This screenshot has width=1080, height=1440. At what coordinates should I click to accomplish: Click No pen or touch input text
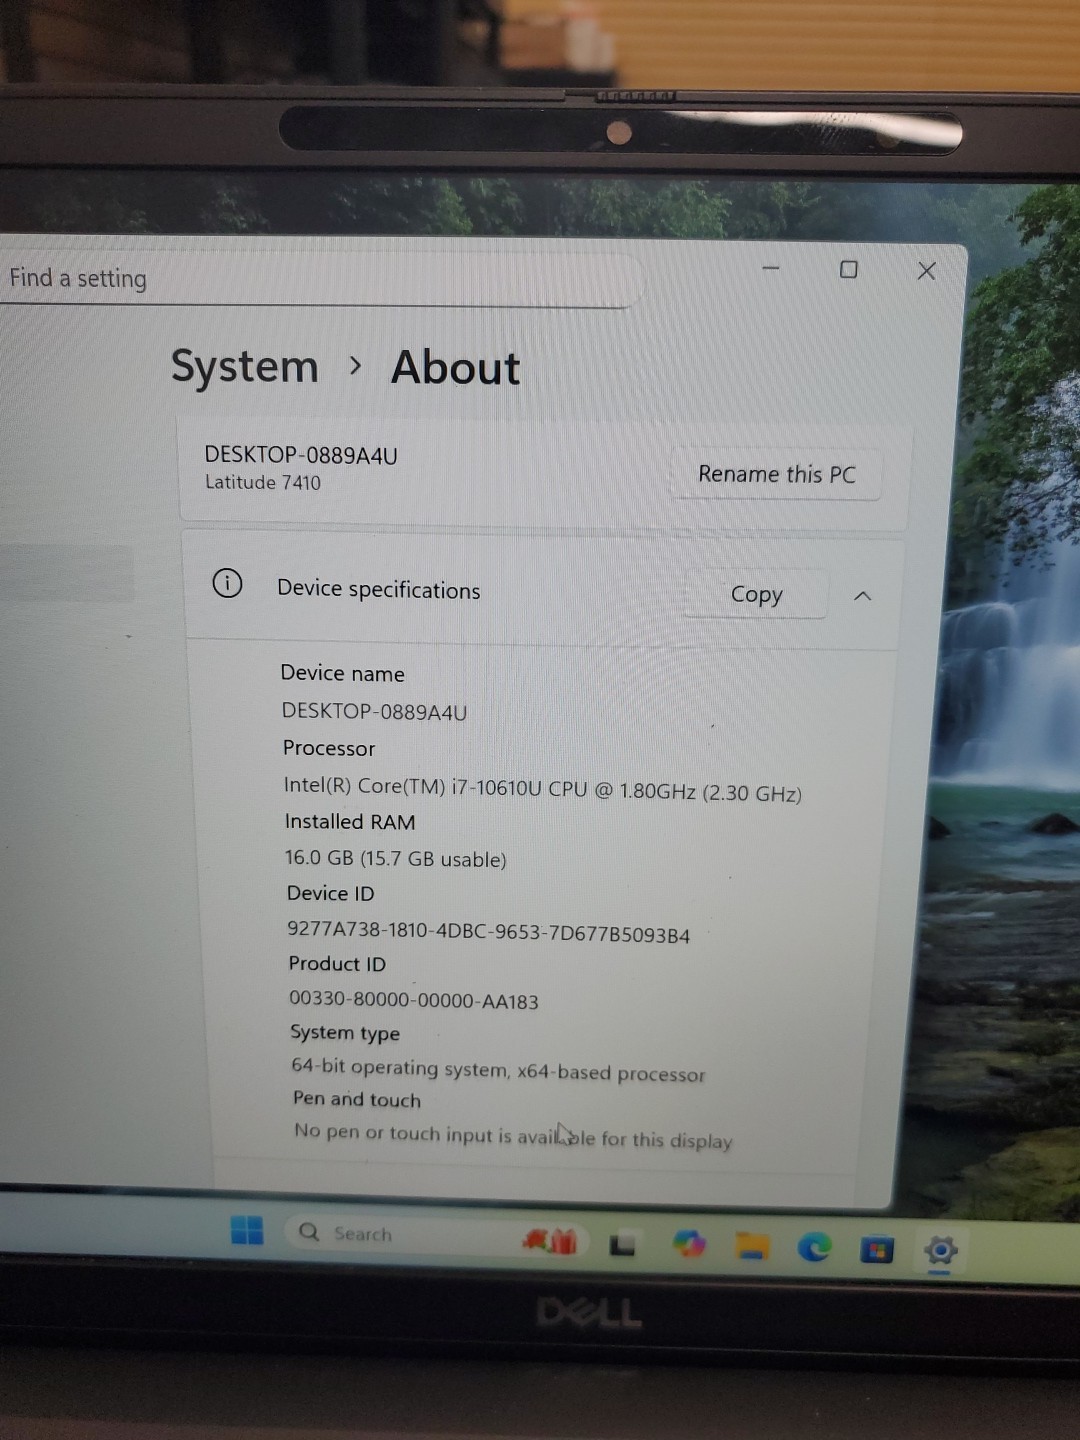[x=513, y=1136]
